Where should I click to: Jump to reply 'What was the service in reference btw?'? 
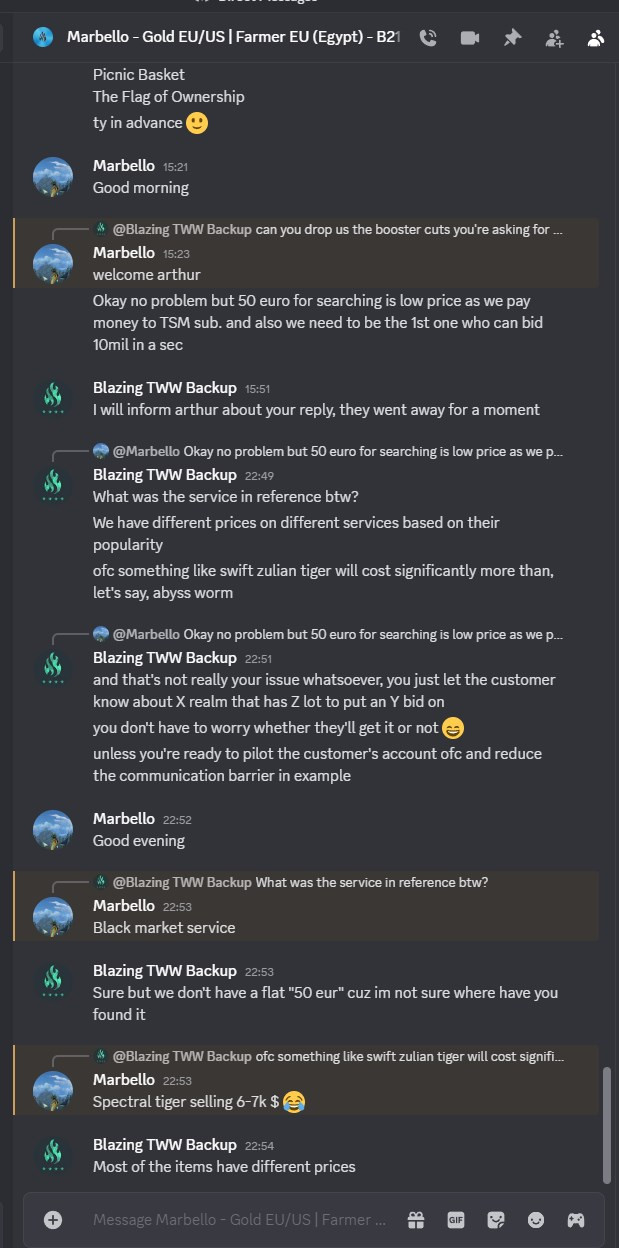point(300,882)
